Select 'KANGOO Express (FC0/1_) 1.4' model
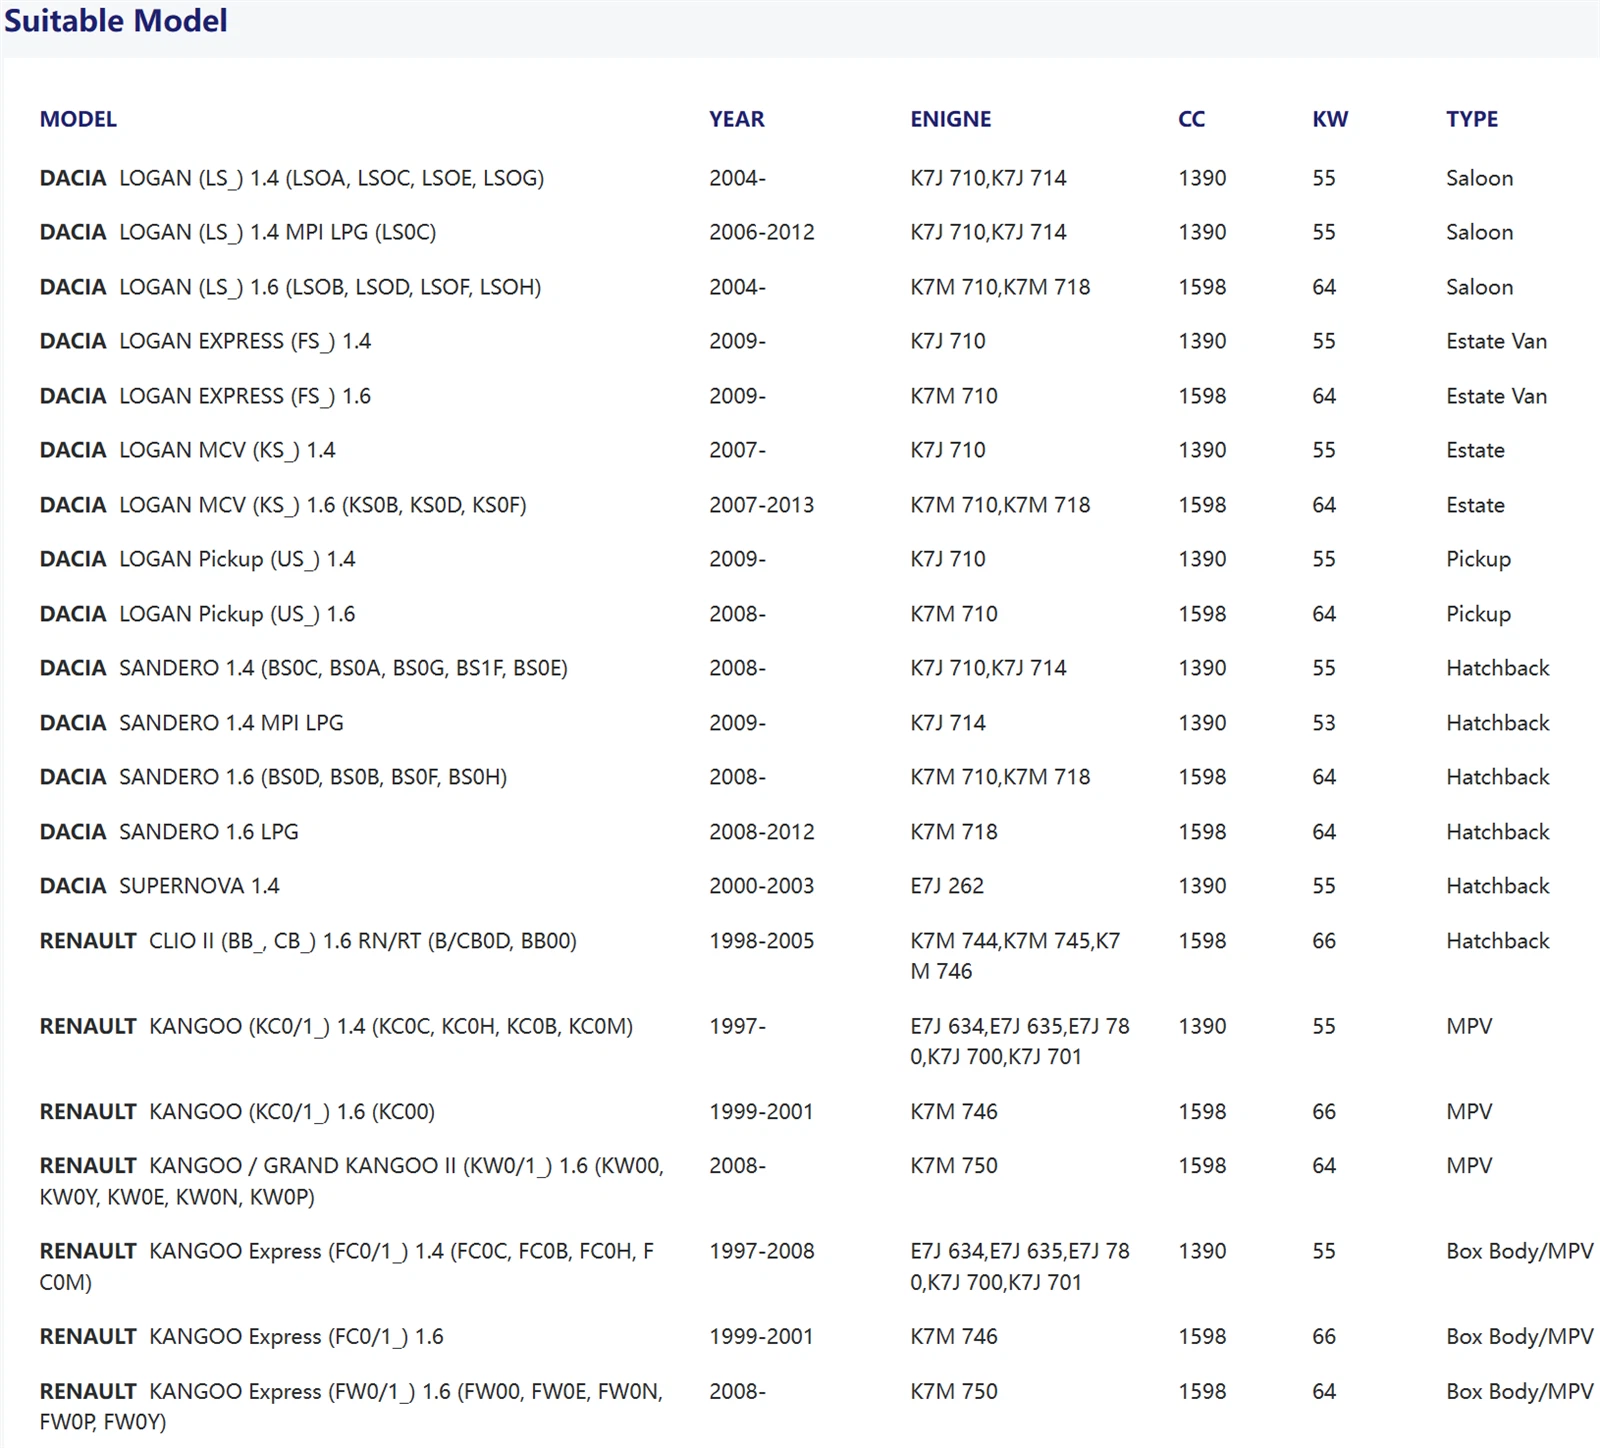The image size is (1600, 1448). (x=347, y=1266)
